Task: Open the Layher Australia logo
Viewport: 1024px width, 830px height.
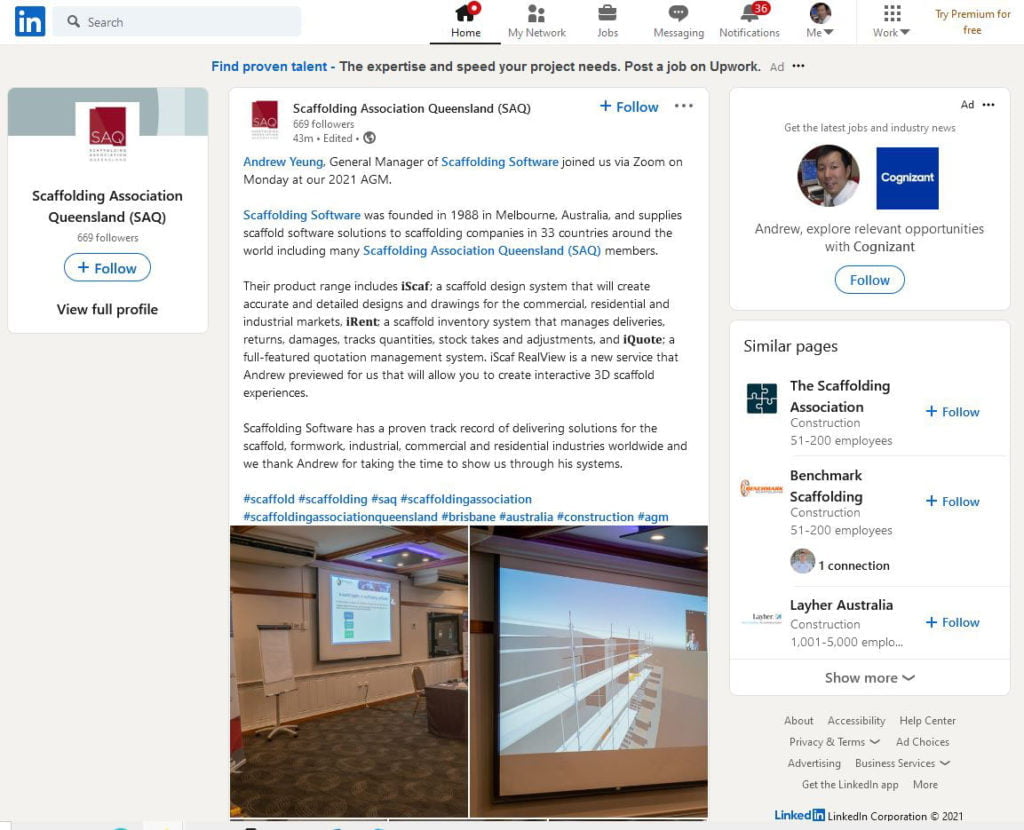Action: pos(761,618)
